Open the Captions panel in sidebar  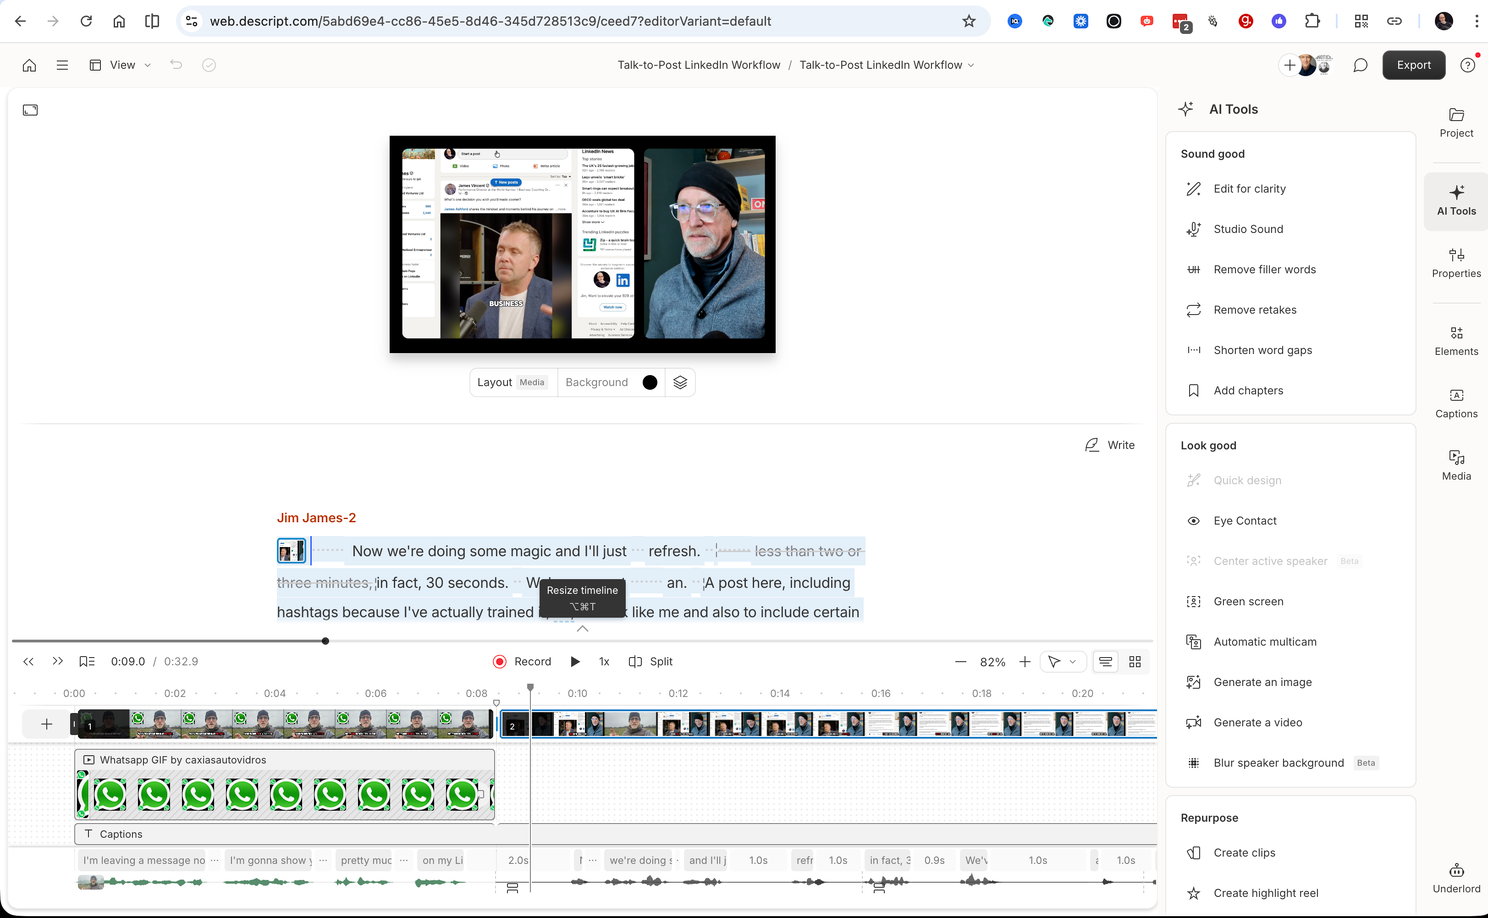click(x=1456, y=403)
